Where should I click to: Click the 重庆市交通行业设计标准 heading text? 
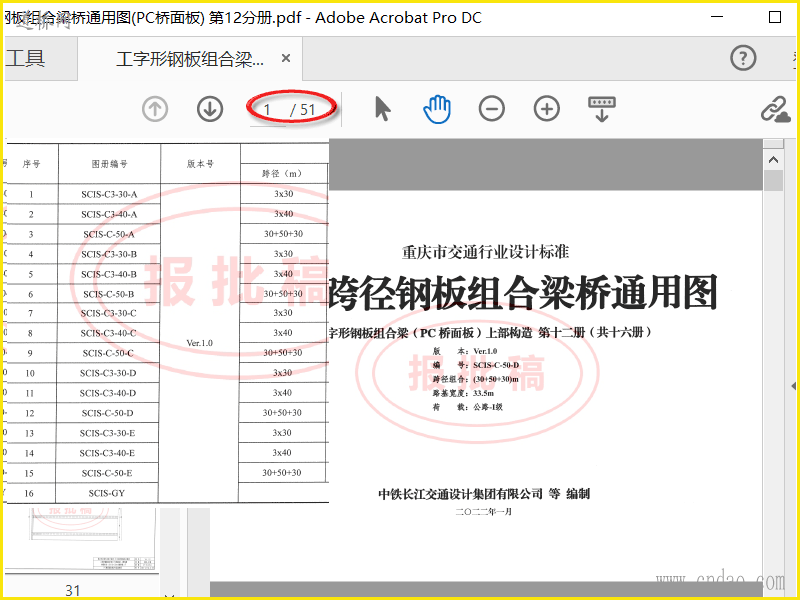click(485, 252)
